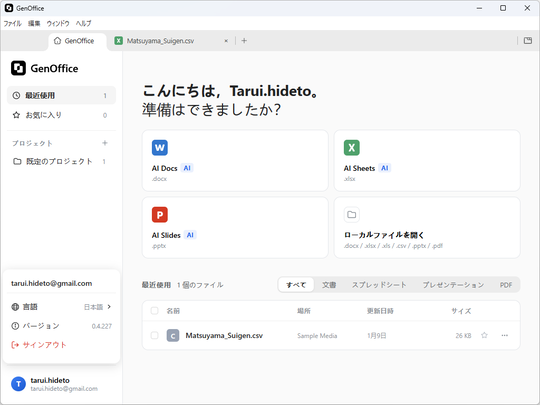Click the plus icon next to プロジェクト
The image size is (540, 405).
pyautogui.click(x=105, y=143)
